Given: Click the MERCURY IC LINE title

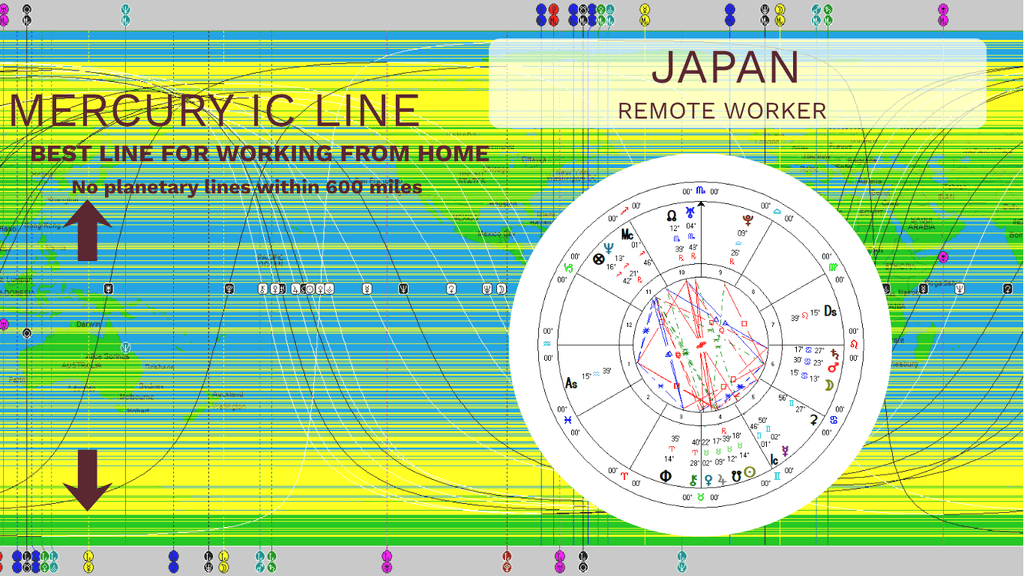Looking at the screenshot, I should [214, 110].
